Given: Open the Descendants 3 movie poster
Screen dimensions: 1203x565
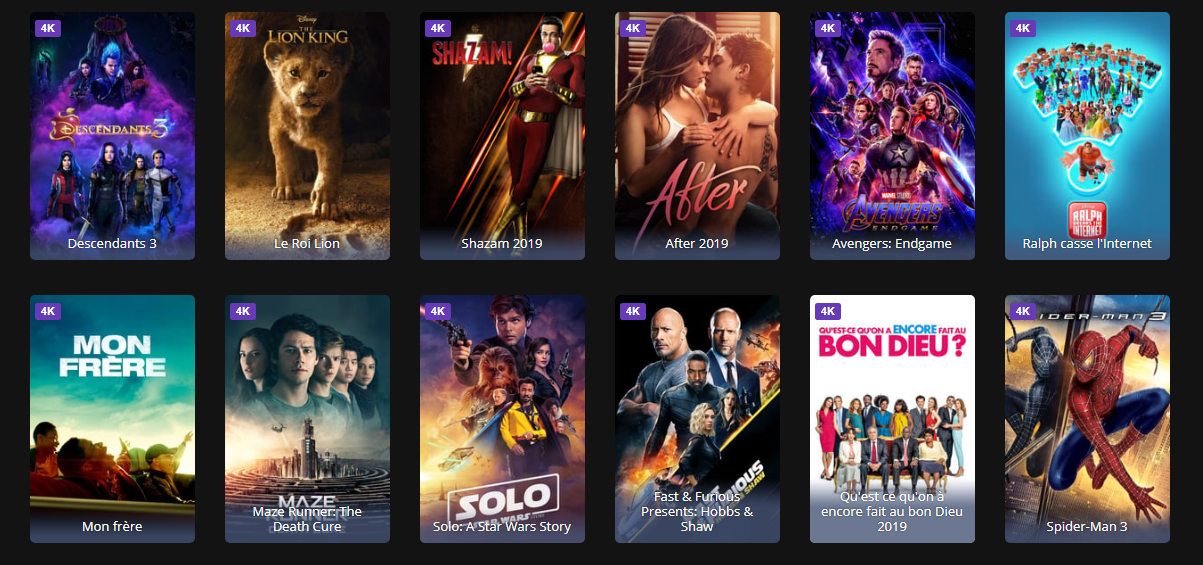Looking at the screenshot, I should [x=112, y=136].
